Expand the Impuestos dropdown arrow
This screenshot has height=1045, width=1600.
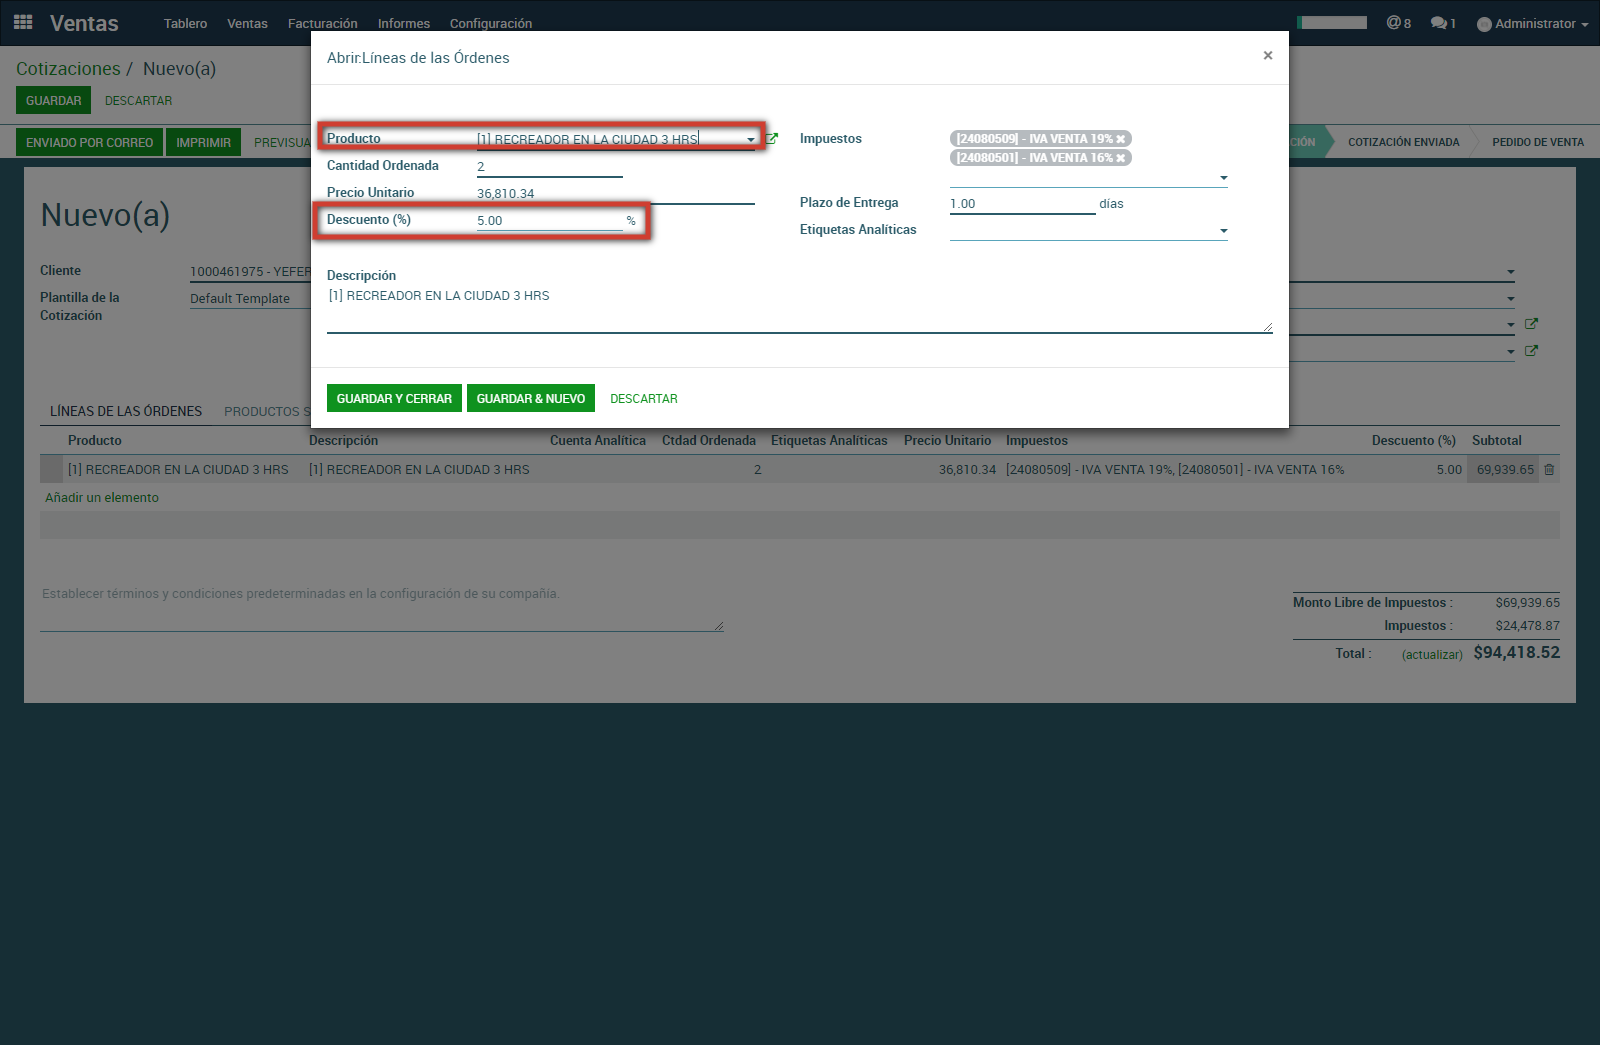(1223, 178)
